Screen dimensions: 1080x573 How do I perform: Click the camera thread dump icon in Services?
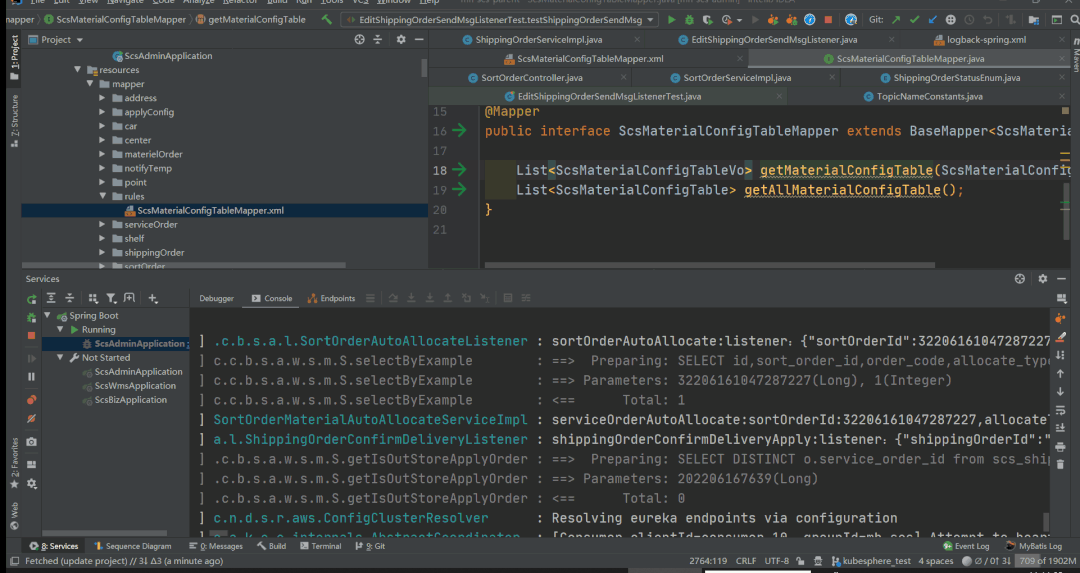click(x=31, y=441)
